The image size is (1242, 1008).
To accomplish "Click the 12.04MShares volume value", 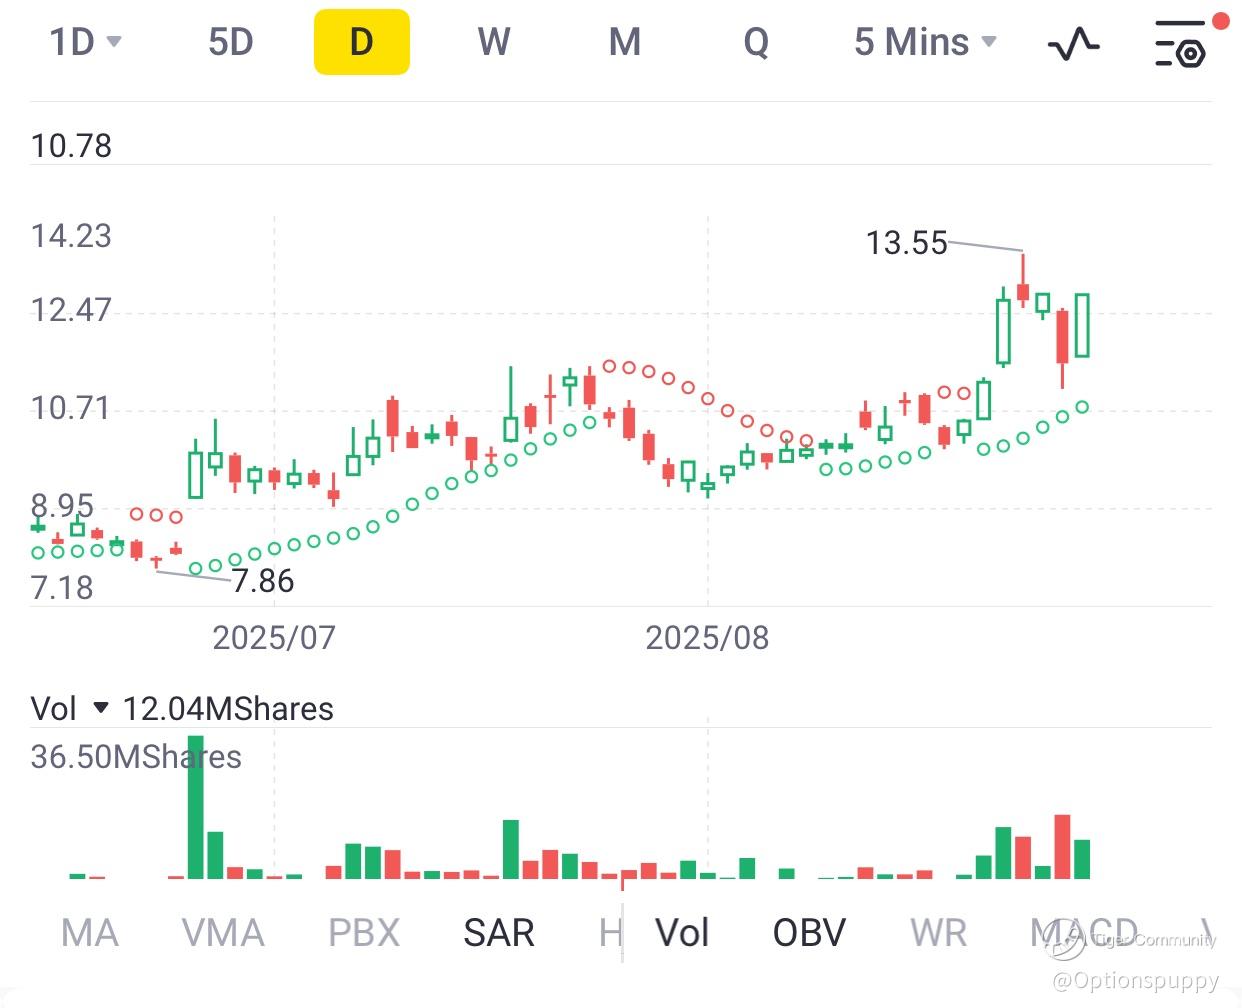I will [x=228, y=709].
